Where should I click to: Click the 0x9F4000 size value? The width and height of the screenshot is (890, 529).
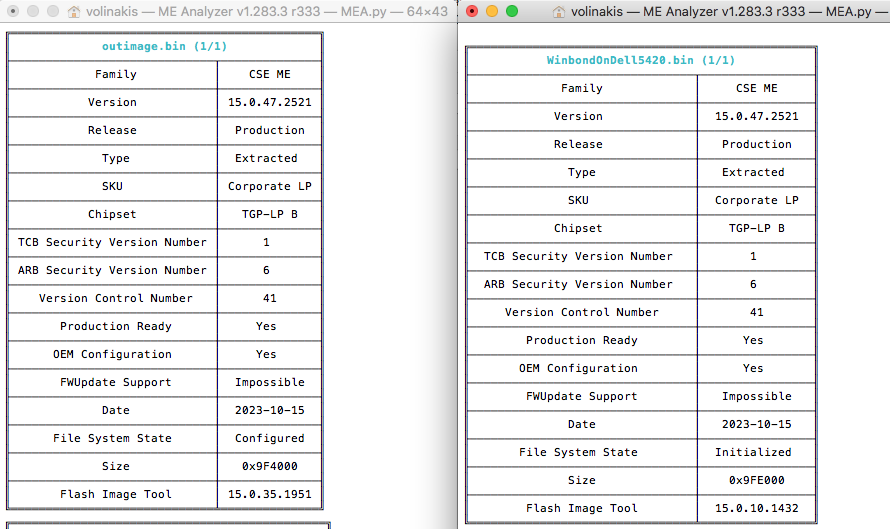[x=269, y=466]
